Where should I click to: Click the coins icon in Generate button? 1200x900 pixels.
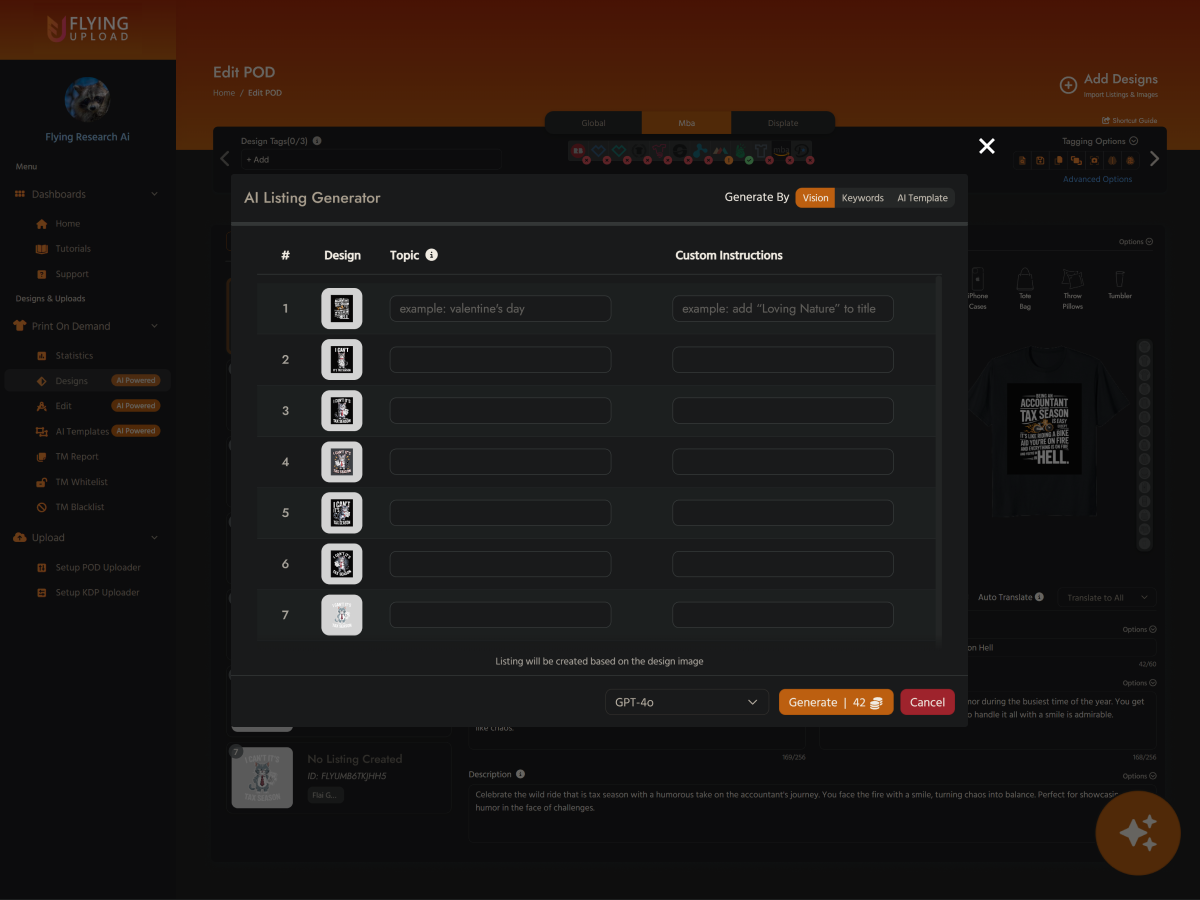pyautogui.click(x=876, y=703)
